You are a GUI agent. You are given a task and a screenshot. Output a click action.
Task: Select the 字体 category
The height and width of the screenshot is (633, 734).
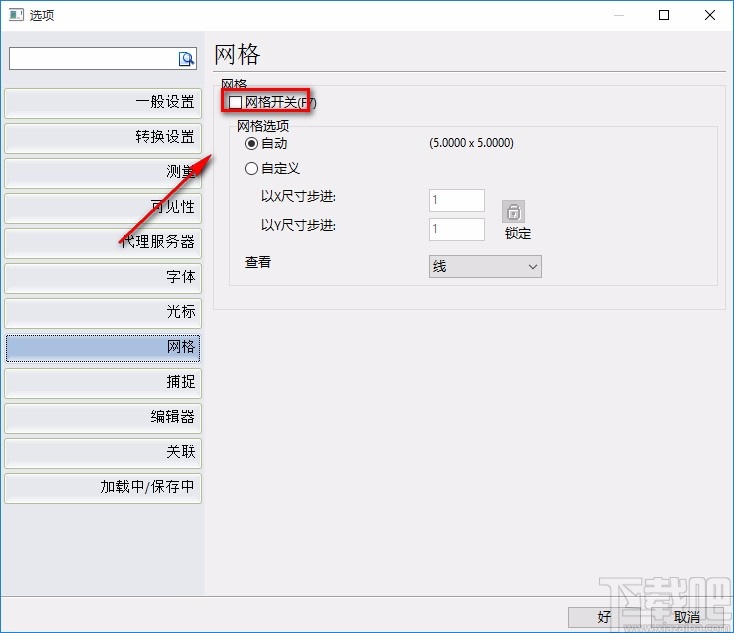103,277
